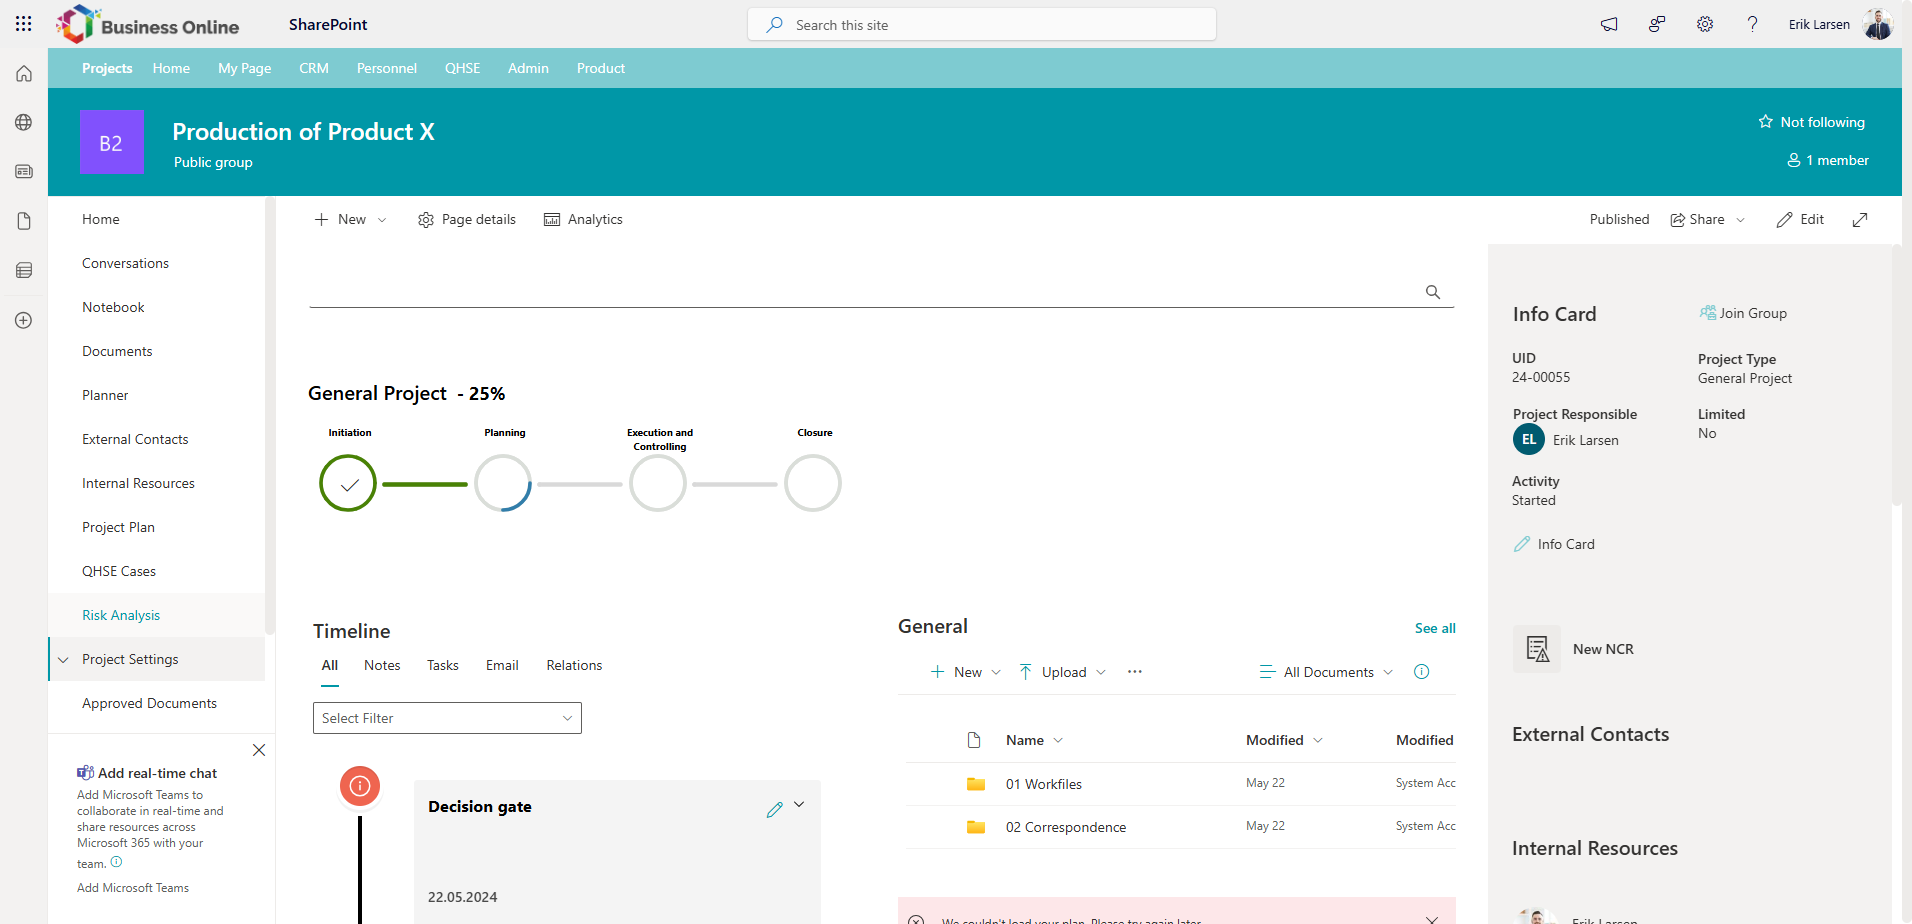Open the help question mark icon

pos(1752,24)
